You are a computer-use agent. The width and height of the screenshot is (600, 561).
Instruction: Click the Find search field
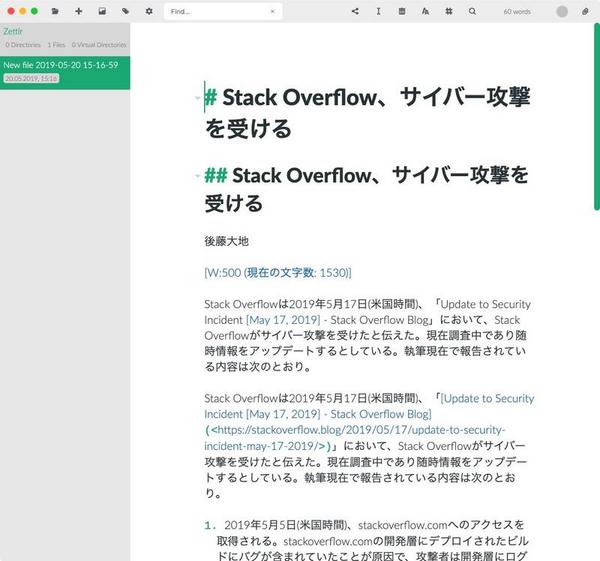coord(223,11)
